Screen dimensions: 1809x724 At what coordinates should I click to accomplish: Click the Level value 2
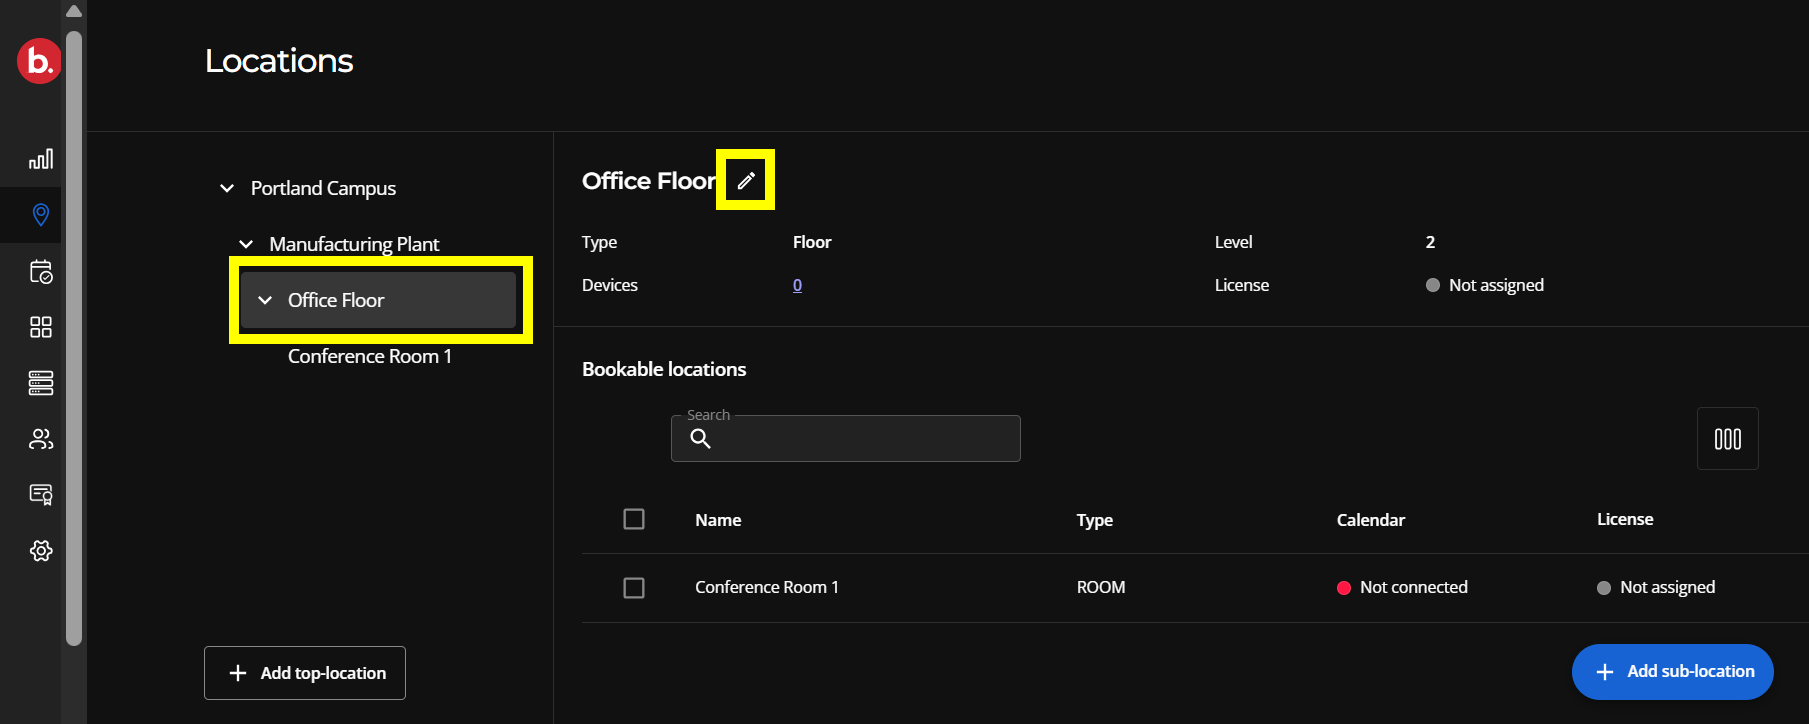click(1430, 242)
